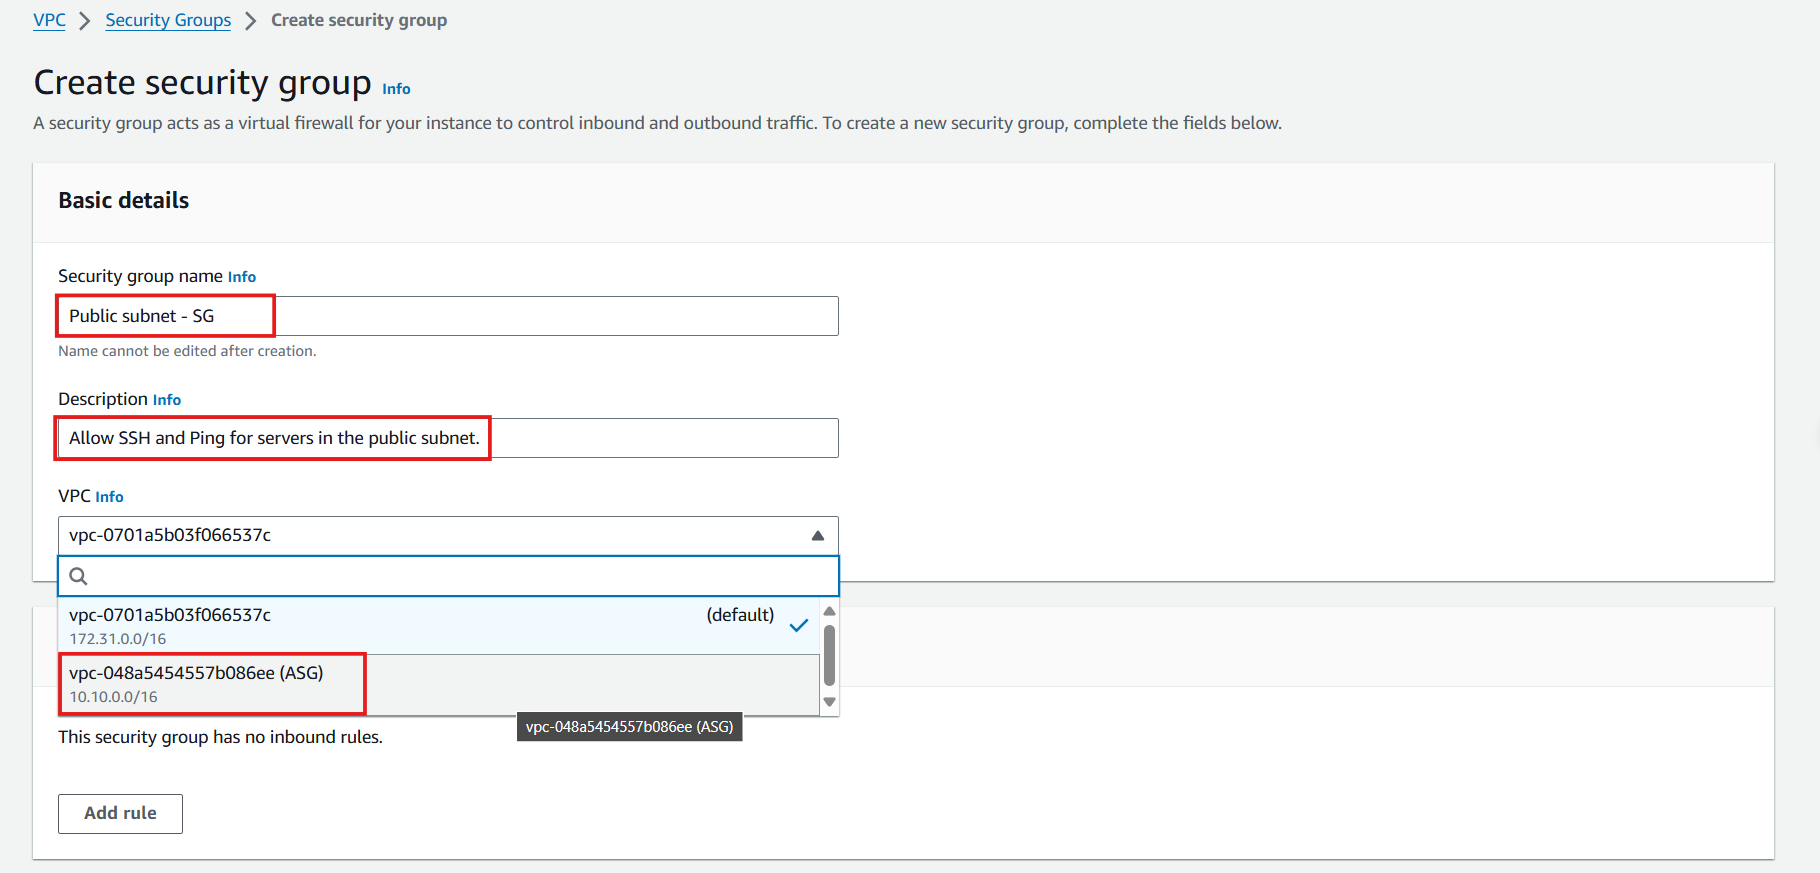Open Info link beside Create security group heading
The image size is (1820, 873).
(396, 89)
